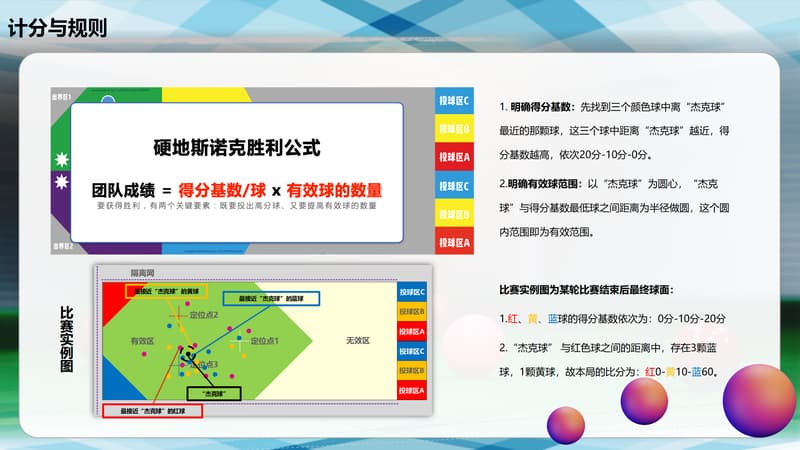Click the red-bordered 红球 callout label
The height and width of the screenshot is (450, 800).
coord(152,410)
